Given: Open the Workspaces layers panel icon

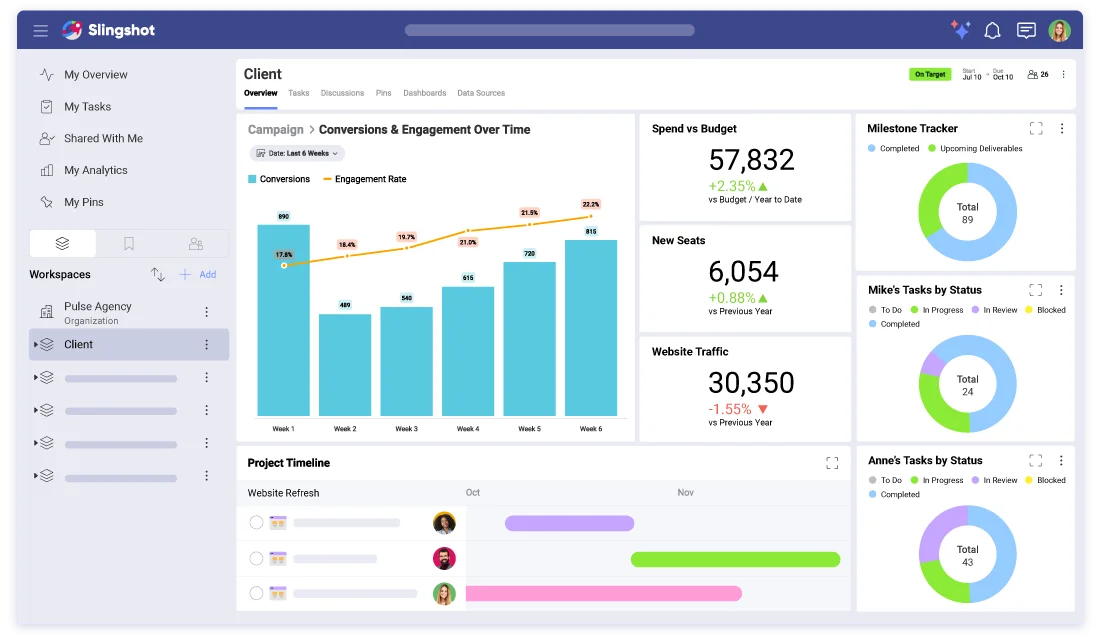Looking at the screenshot, I should pos(62,243).
